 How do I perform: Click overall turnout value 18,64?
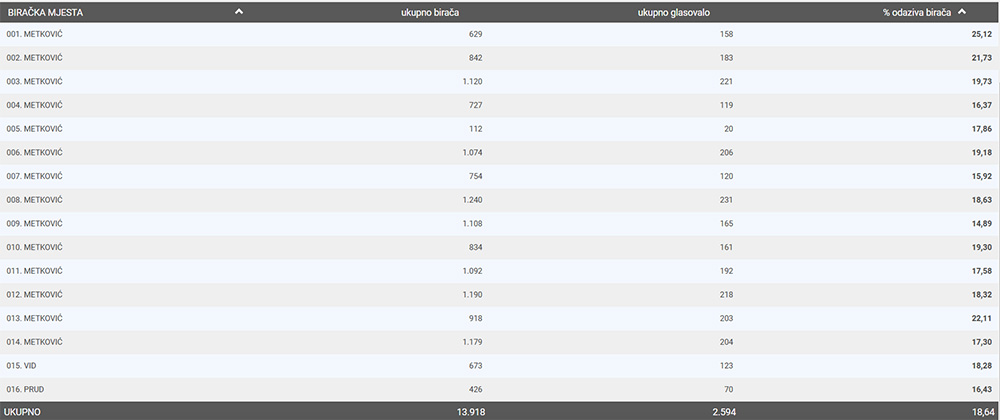(x=979, y=411)
